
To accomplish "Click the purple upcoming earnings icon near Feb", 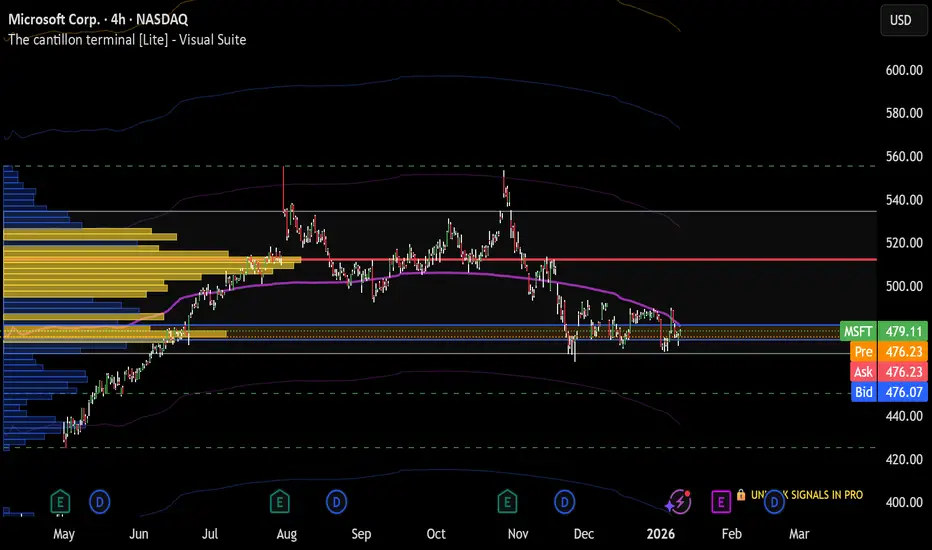I will [721, 502].
